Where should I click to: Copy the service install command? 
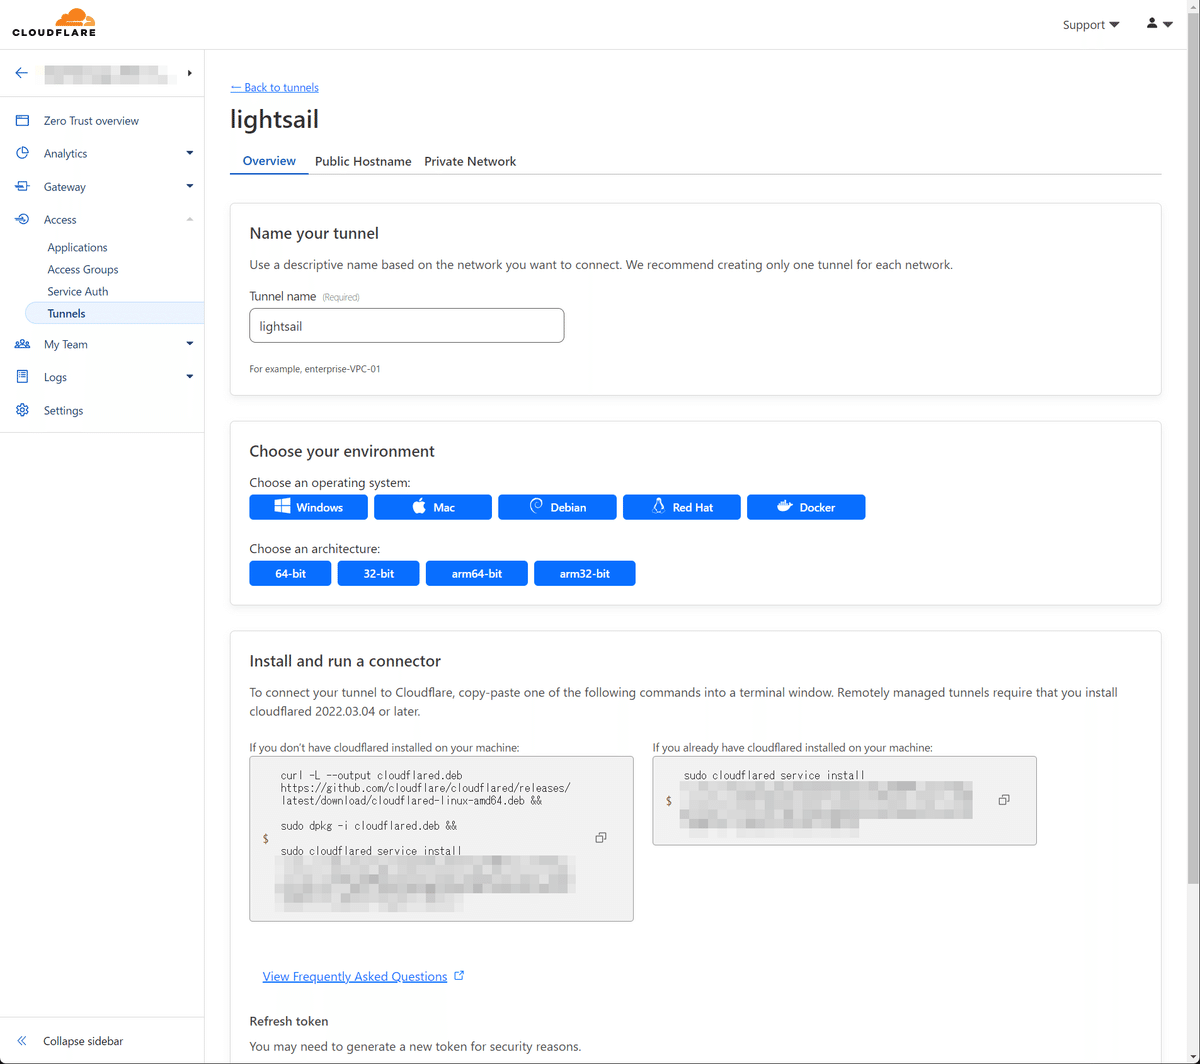(x=1004, y=800)
